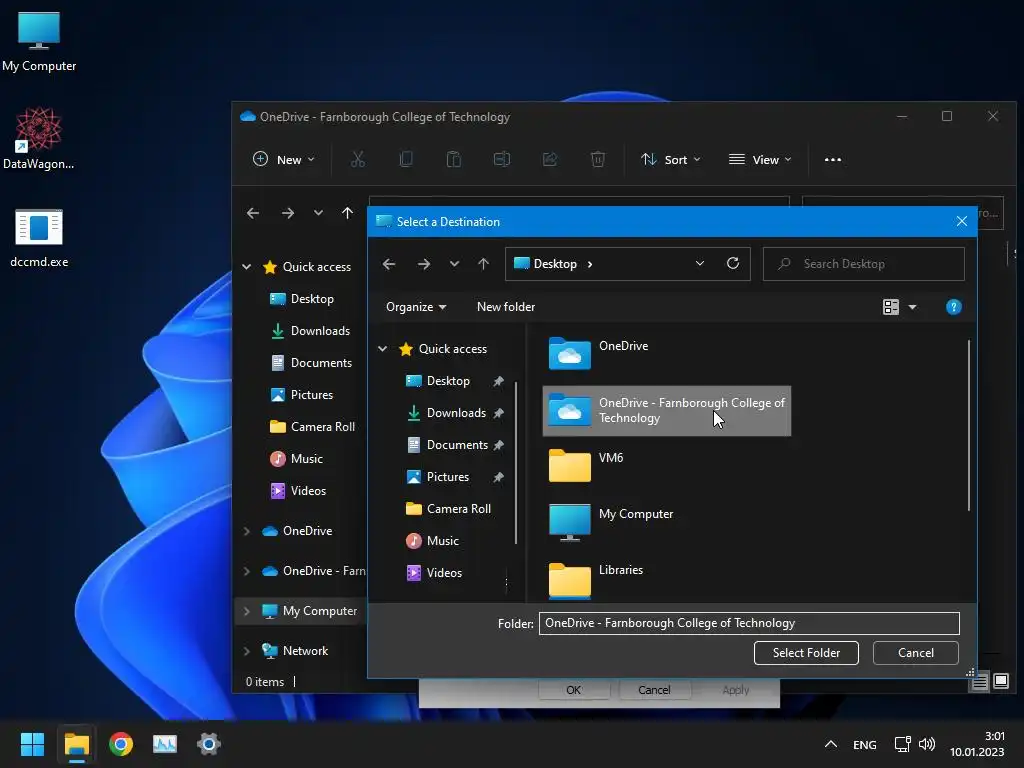Image resolution: width=1024 pixels, height=768 pixels.
Task: Collapse Quick access in dialog tree
Action: click(383, 349)
